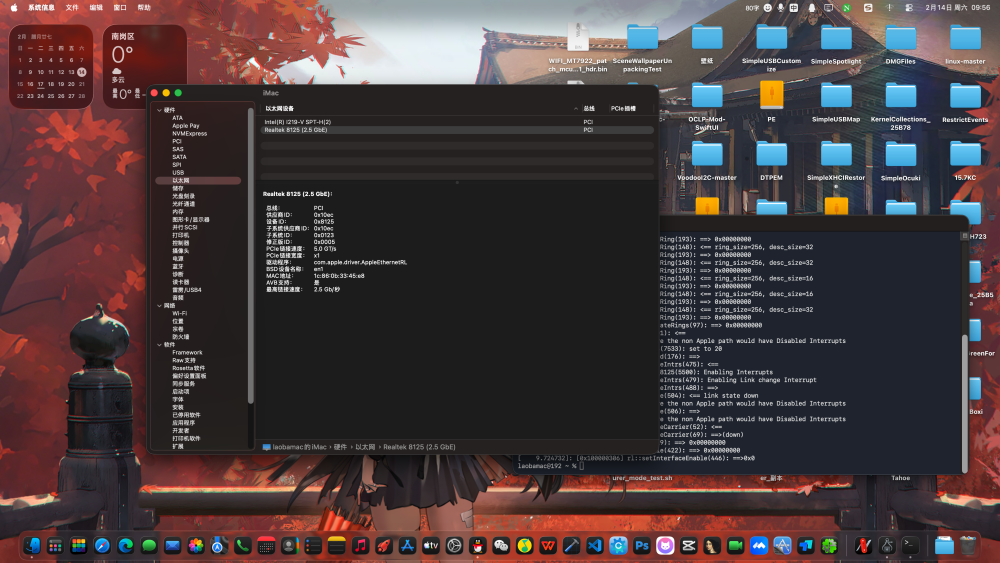Open Xcode hammer icon in dock
The width and height of the screenshot is (1000, 563).
click(x=571, y=546)
